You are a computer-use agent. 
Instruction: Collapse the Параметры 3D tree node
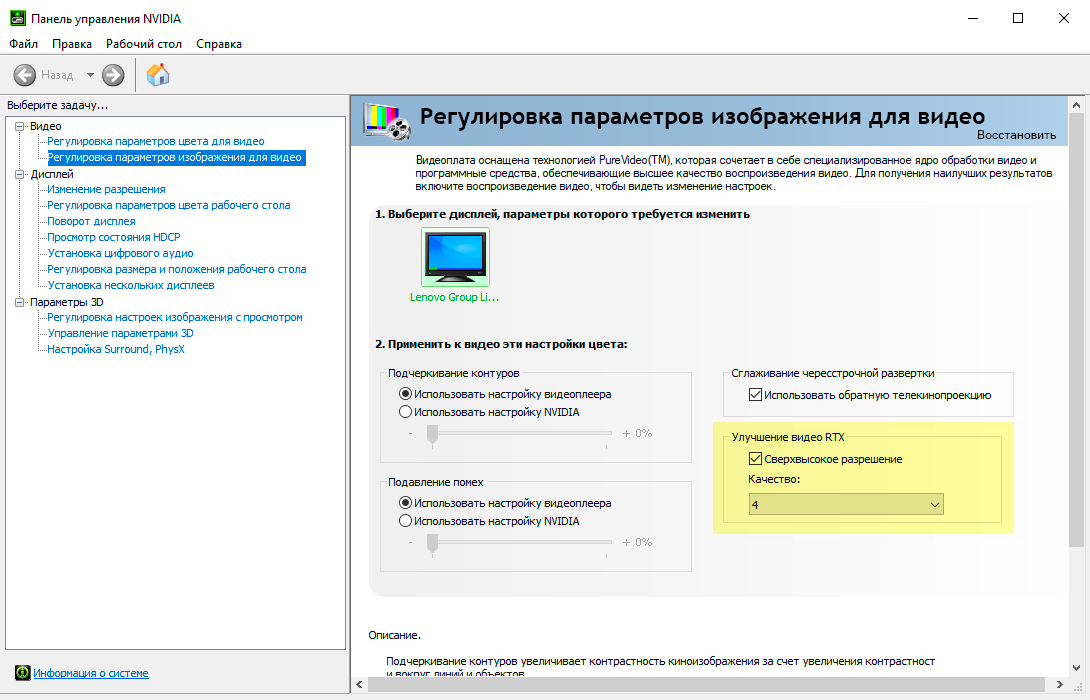pyautogui.click(x=19, y=302)
